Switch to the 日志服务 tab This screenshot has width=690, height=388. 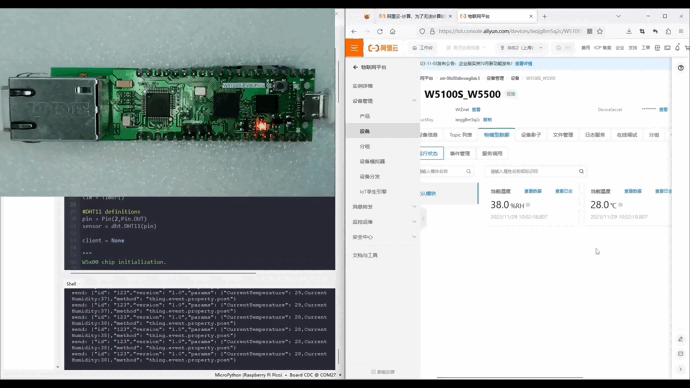point(595,135)
